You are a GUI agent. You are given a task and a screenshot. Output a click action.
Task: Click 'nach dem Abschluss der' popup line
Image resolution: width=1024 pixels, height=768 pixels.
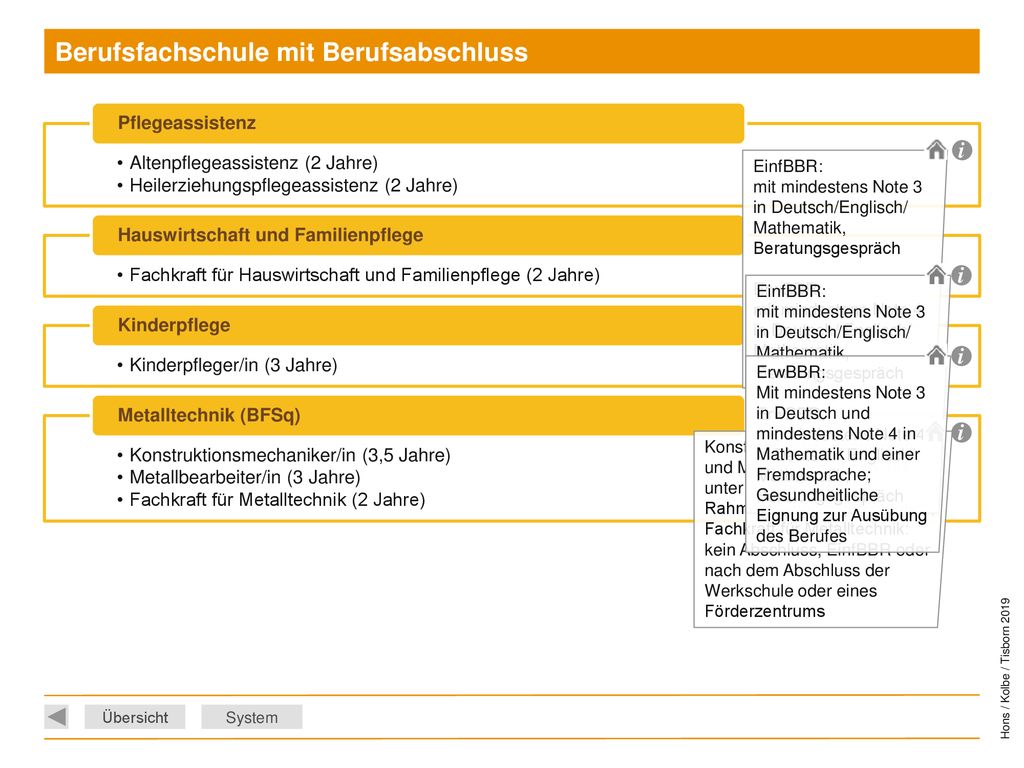(x=797, y=571)
